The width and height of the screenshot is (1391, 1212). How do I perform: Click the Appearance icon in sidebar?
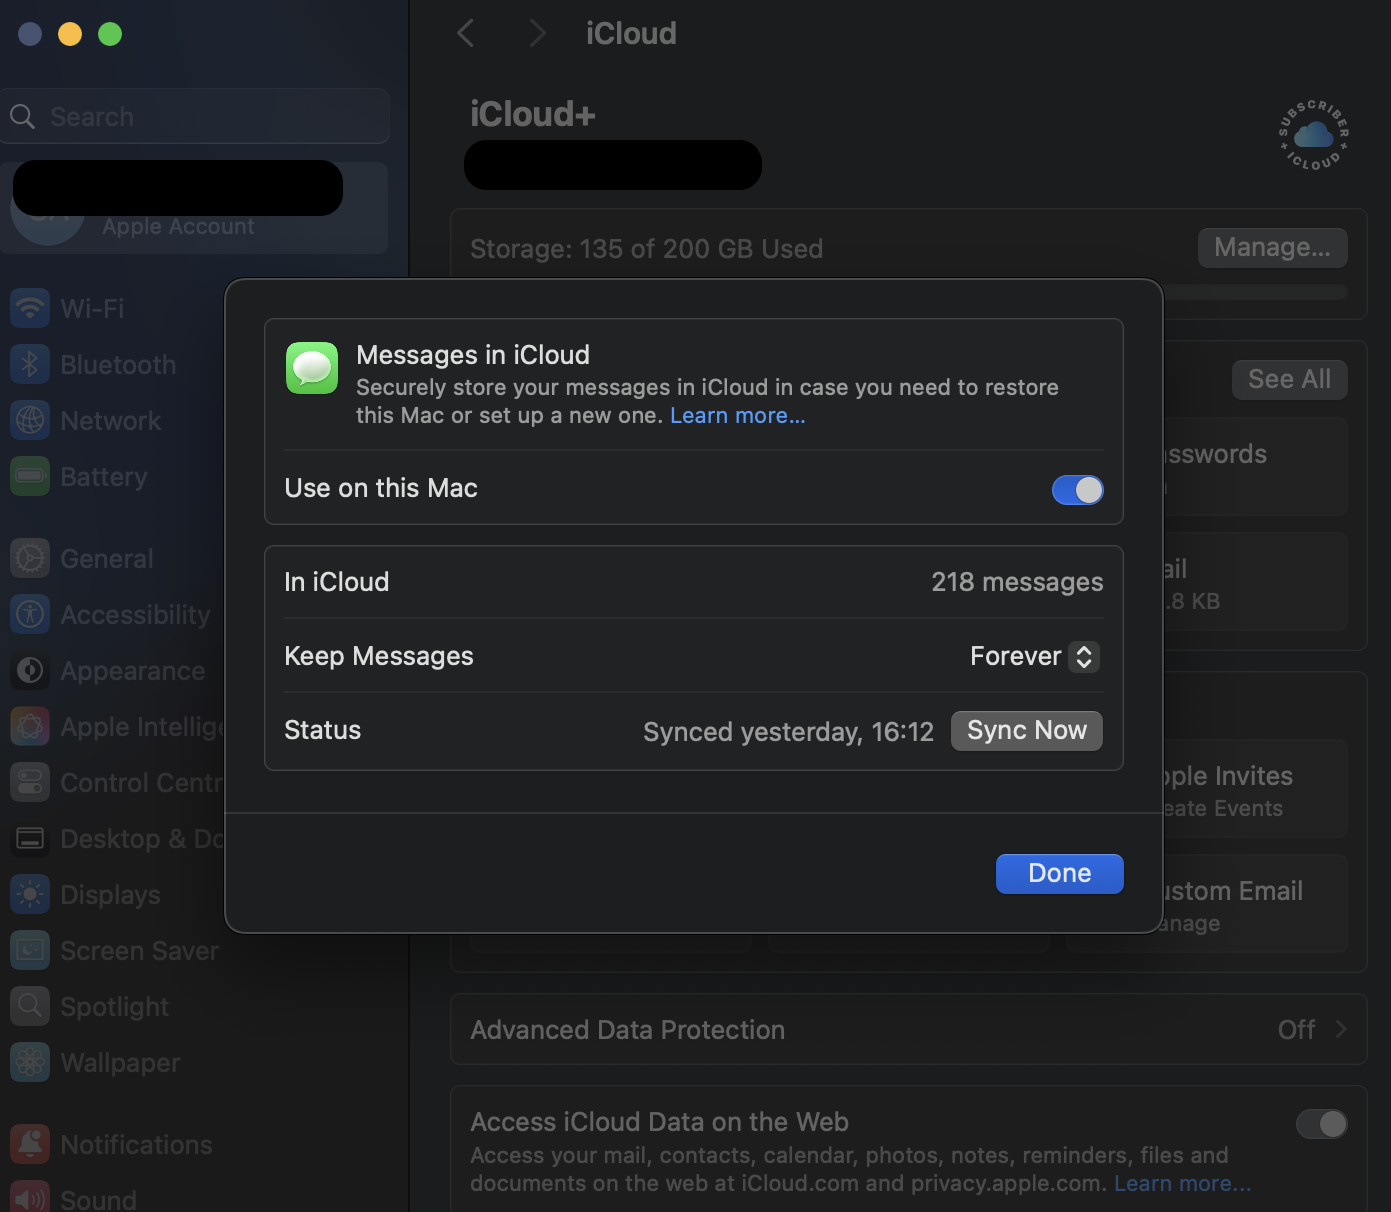click(30, 670)
